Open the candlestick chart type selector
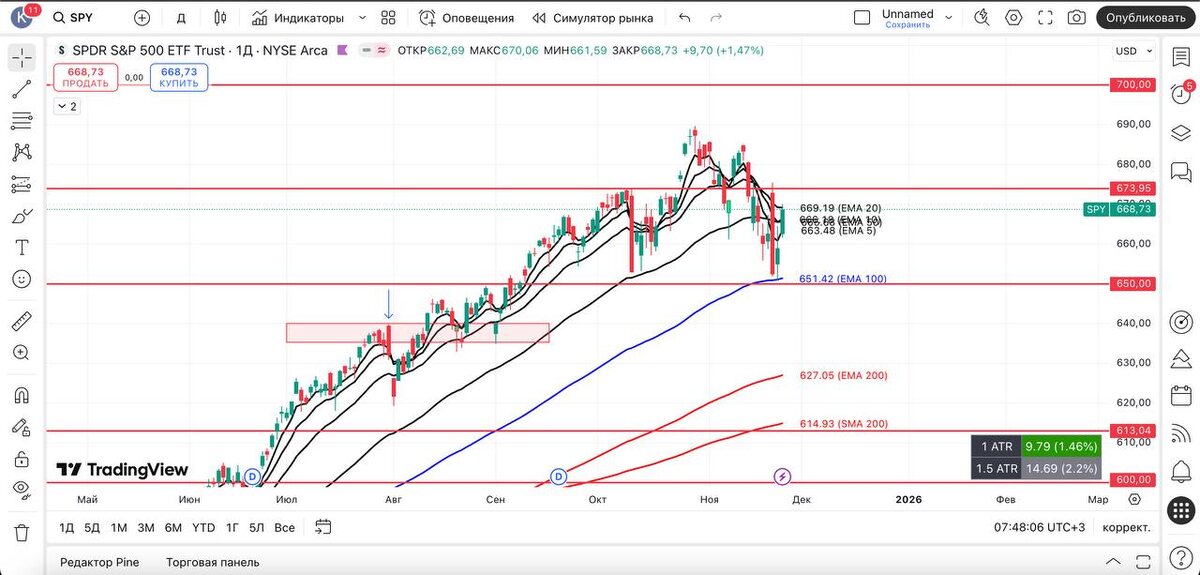The height and width of the screenshot is (575, 1200). click(x=221, y=18)
